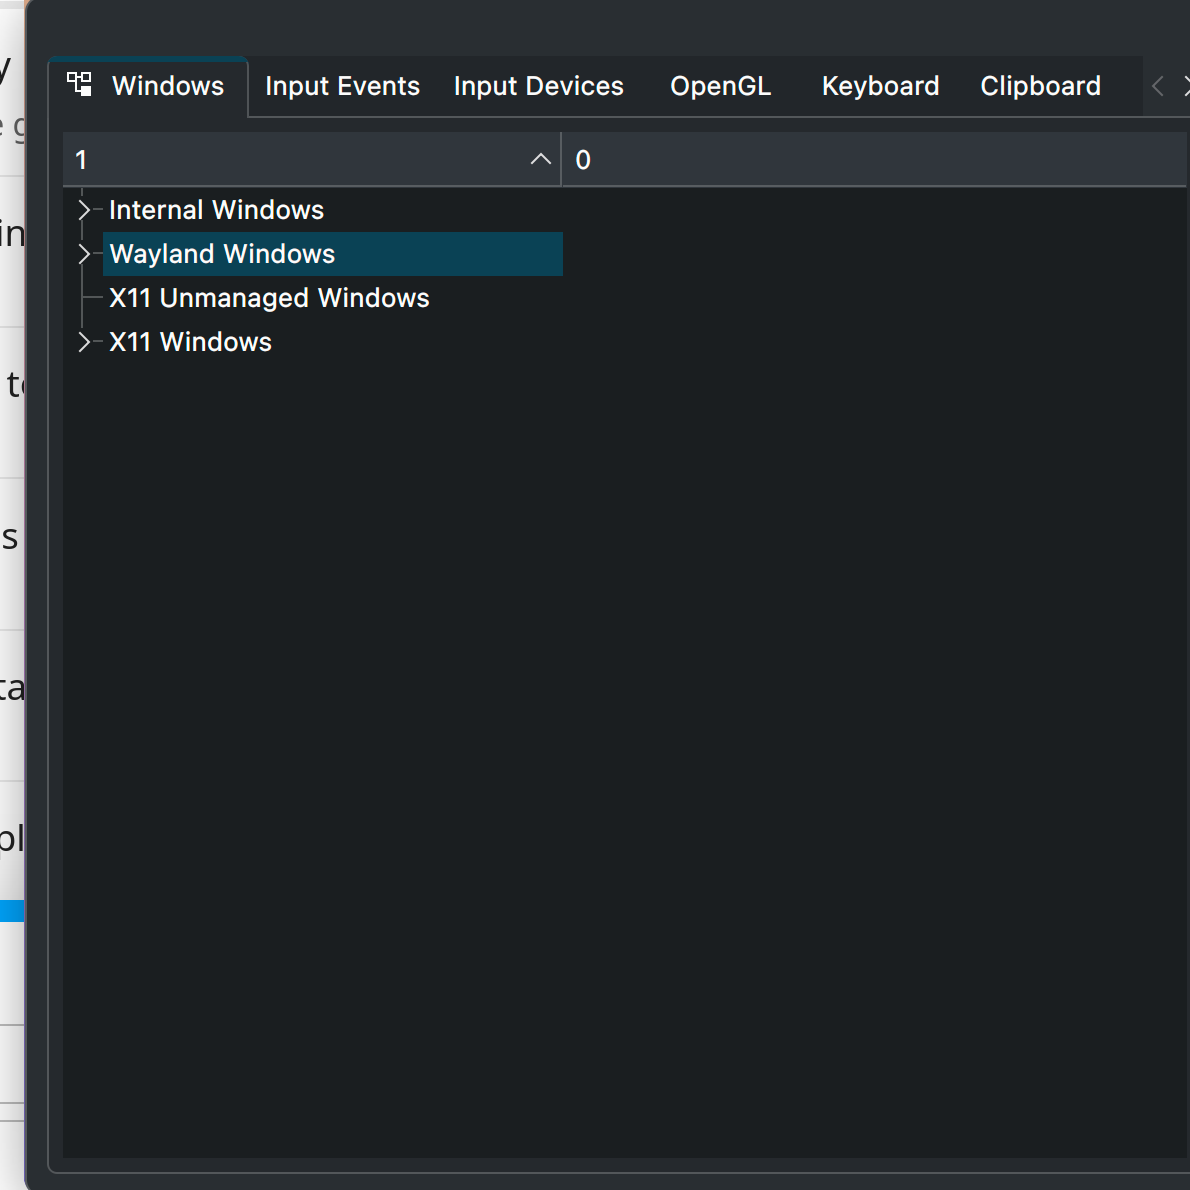Select the X11 Windows row
The width and height of the screenshot is (1190, 1190).
(x=190, y=342)
